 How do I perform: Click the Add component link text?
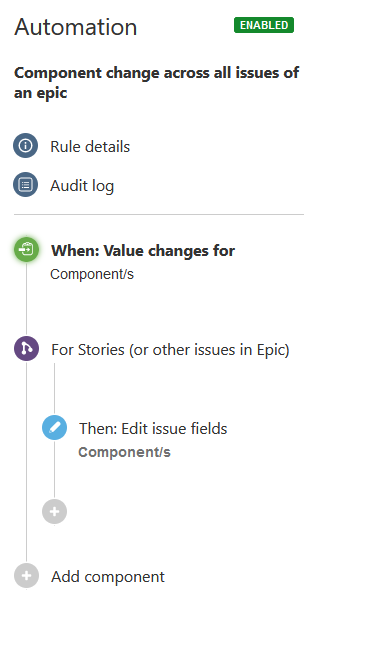pyautogui.click(x=108, y=577)
